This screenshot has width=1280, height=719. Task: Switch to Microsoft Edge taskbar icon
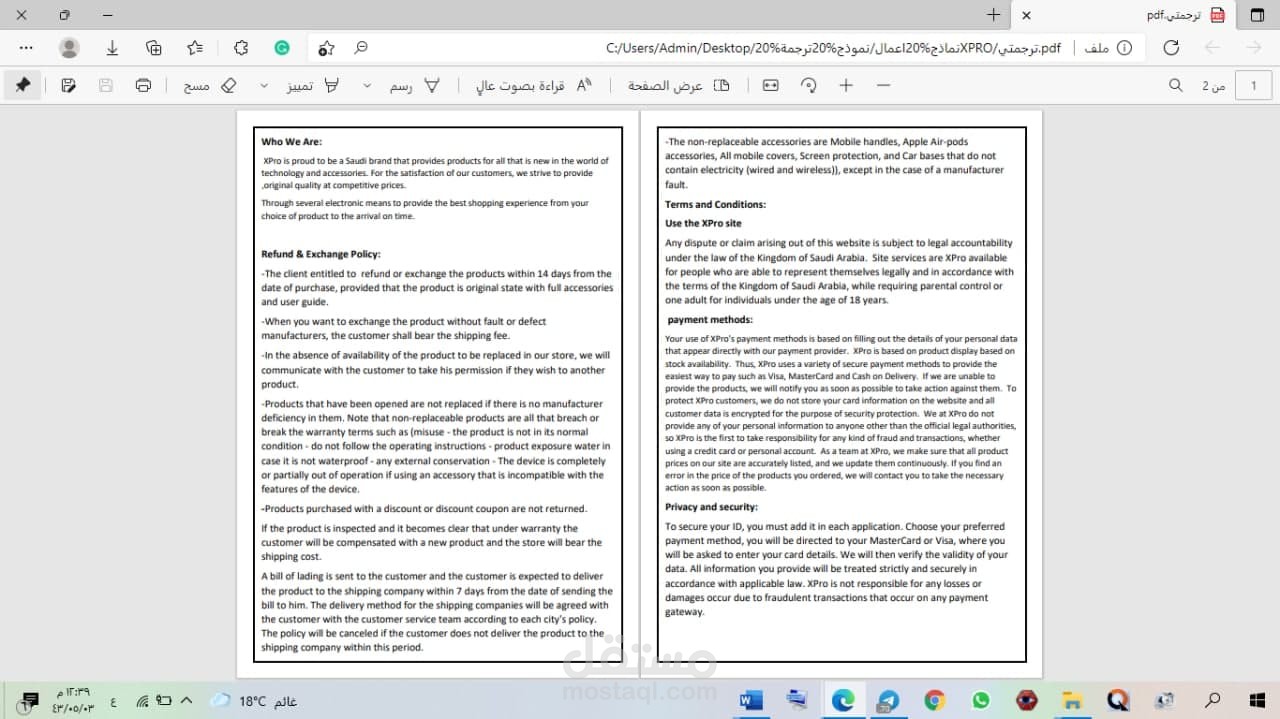[843, 700]
